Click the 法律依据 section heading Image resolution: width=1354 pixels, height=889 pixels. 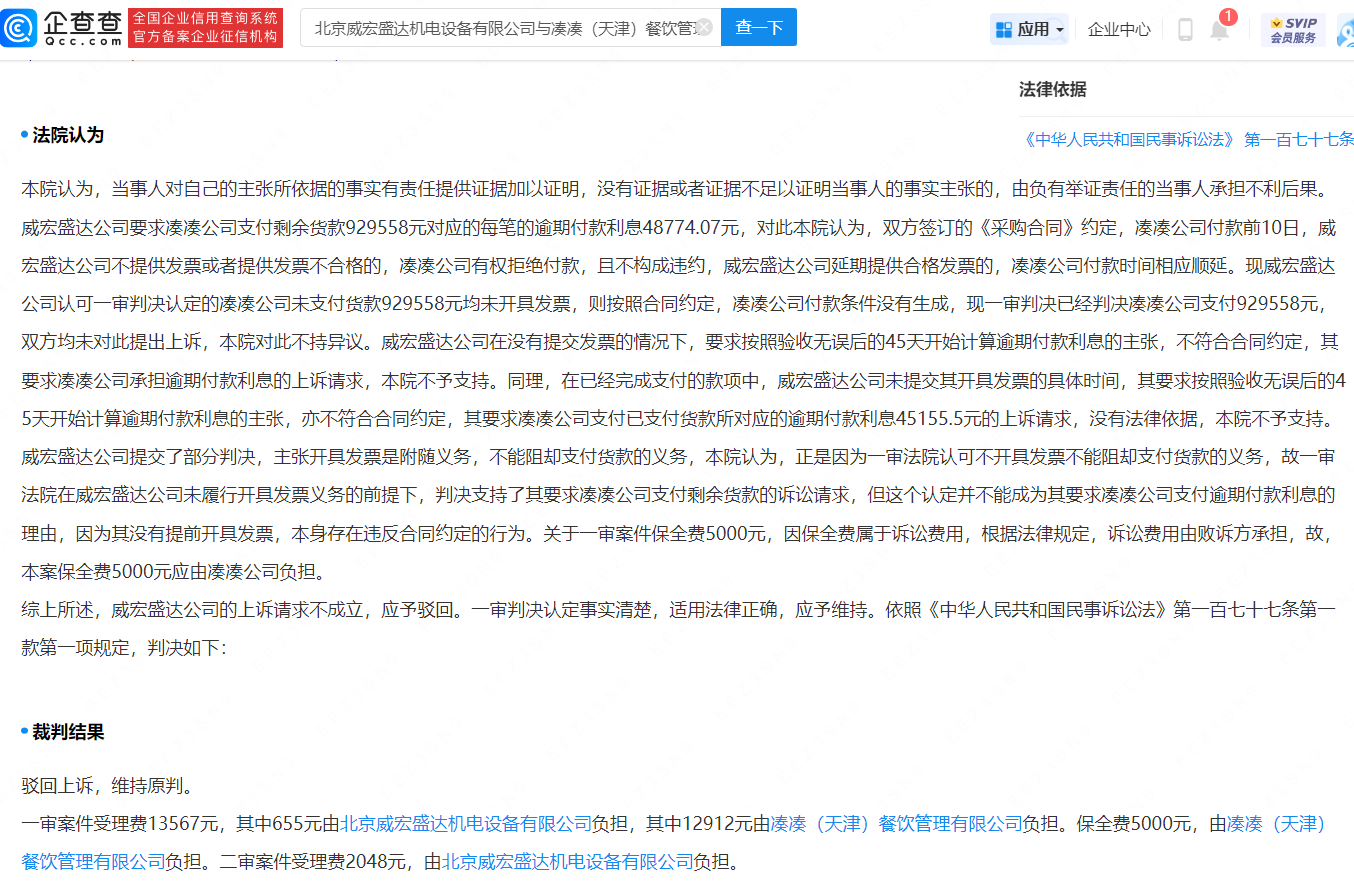[x=1053, y=89]
